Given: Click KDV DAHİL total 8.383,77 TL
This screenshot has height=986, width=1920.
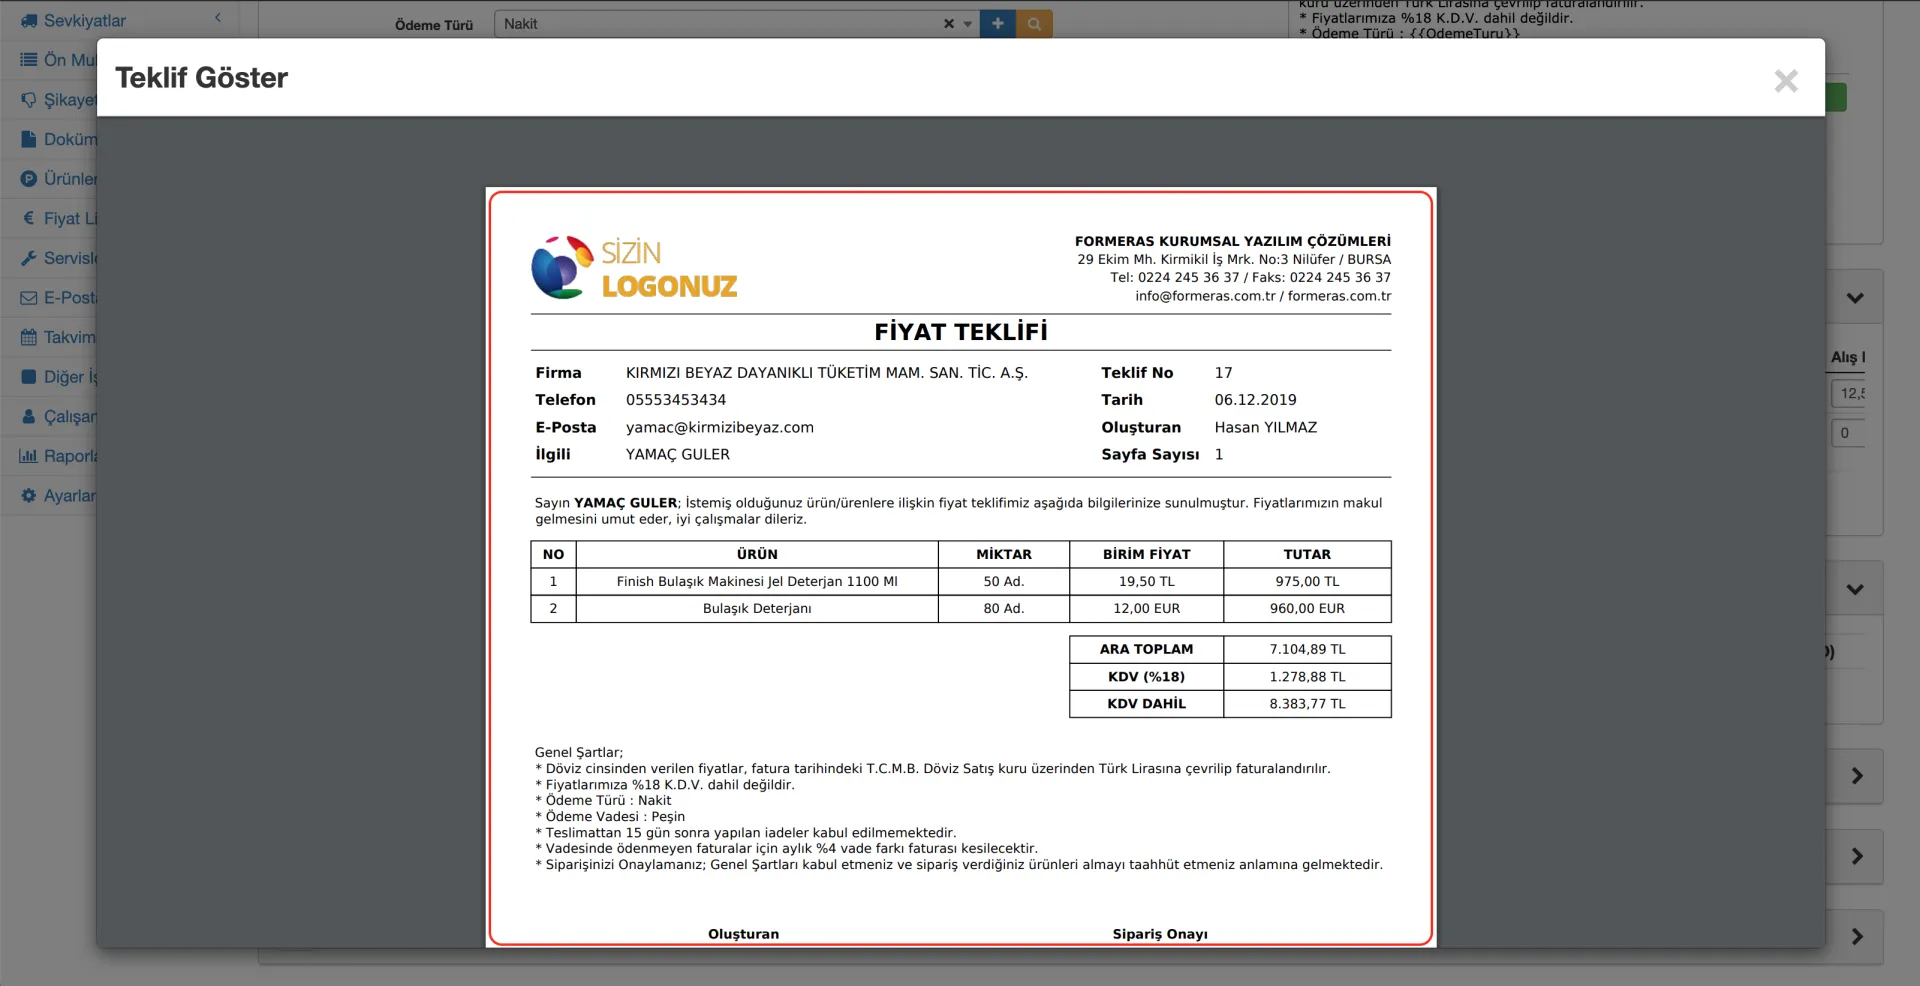Looking at the screenshot, I should click(1307, 704).
